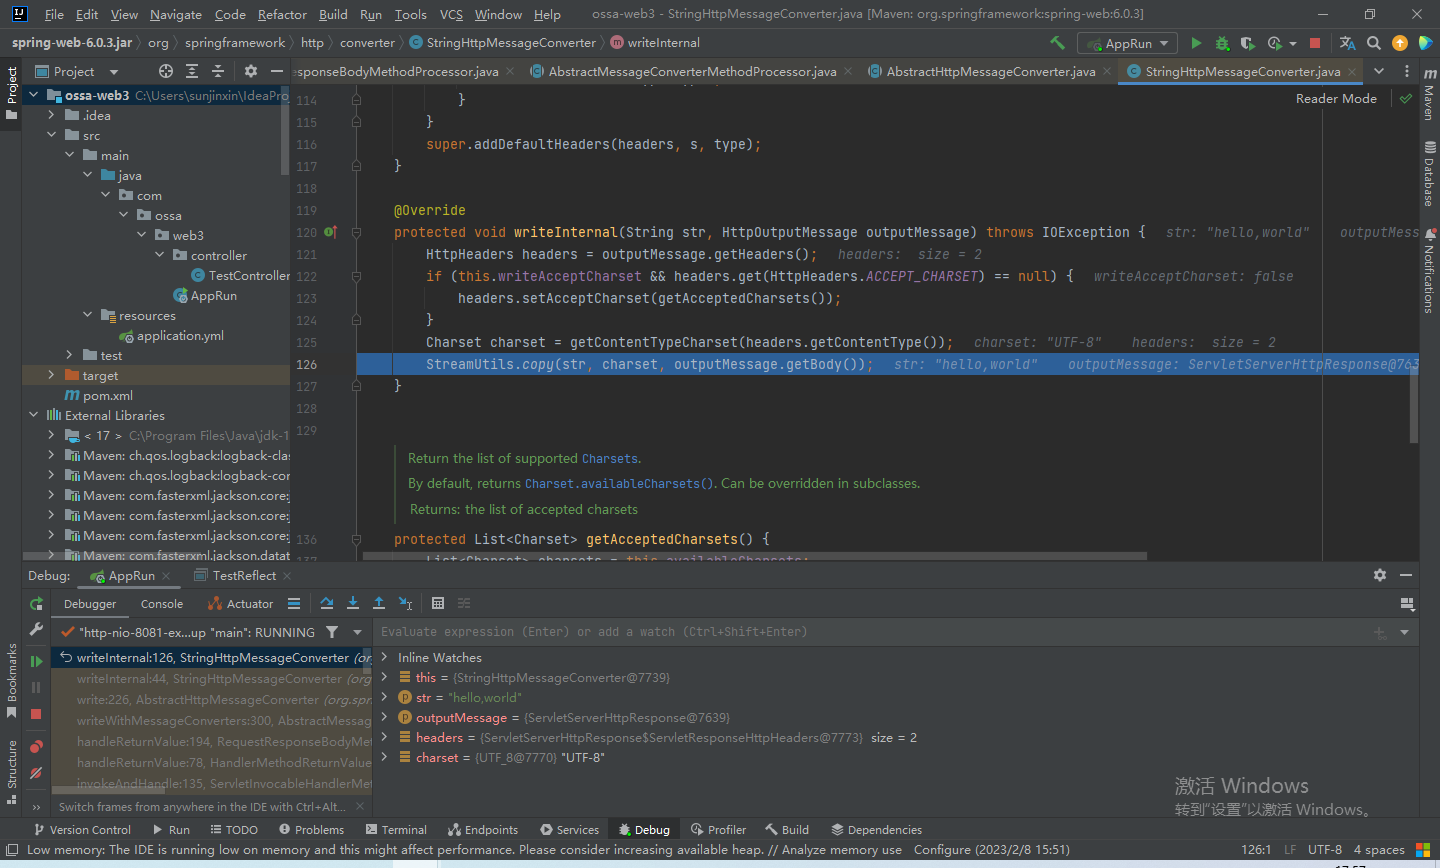Expand the Inline Watches node
Screen dimensions: 1440x868
pos(385,657)
